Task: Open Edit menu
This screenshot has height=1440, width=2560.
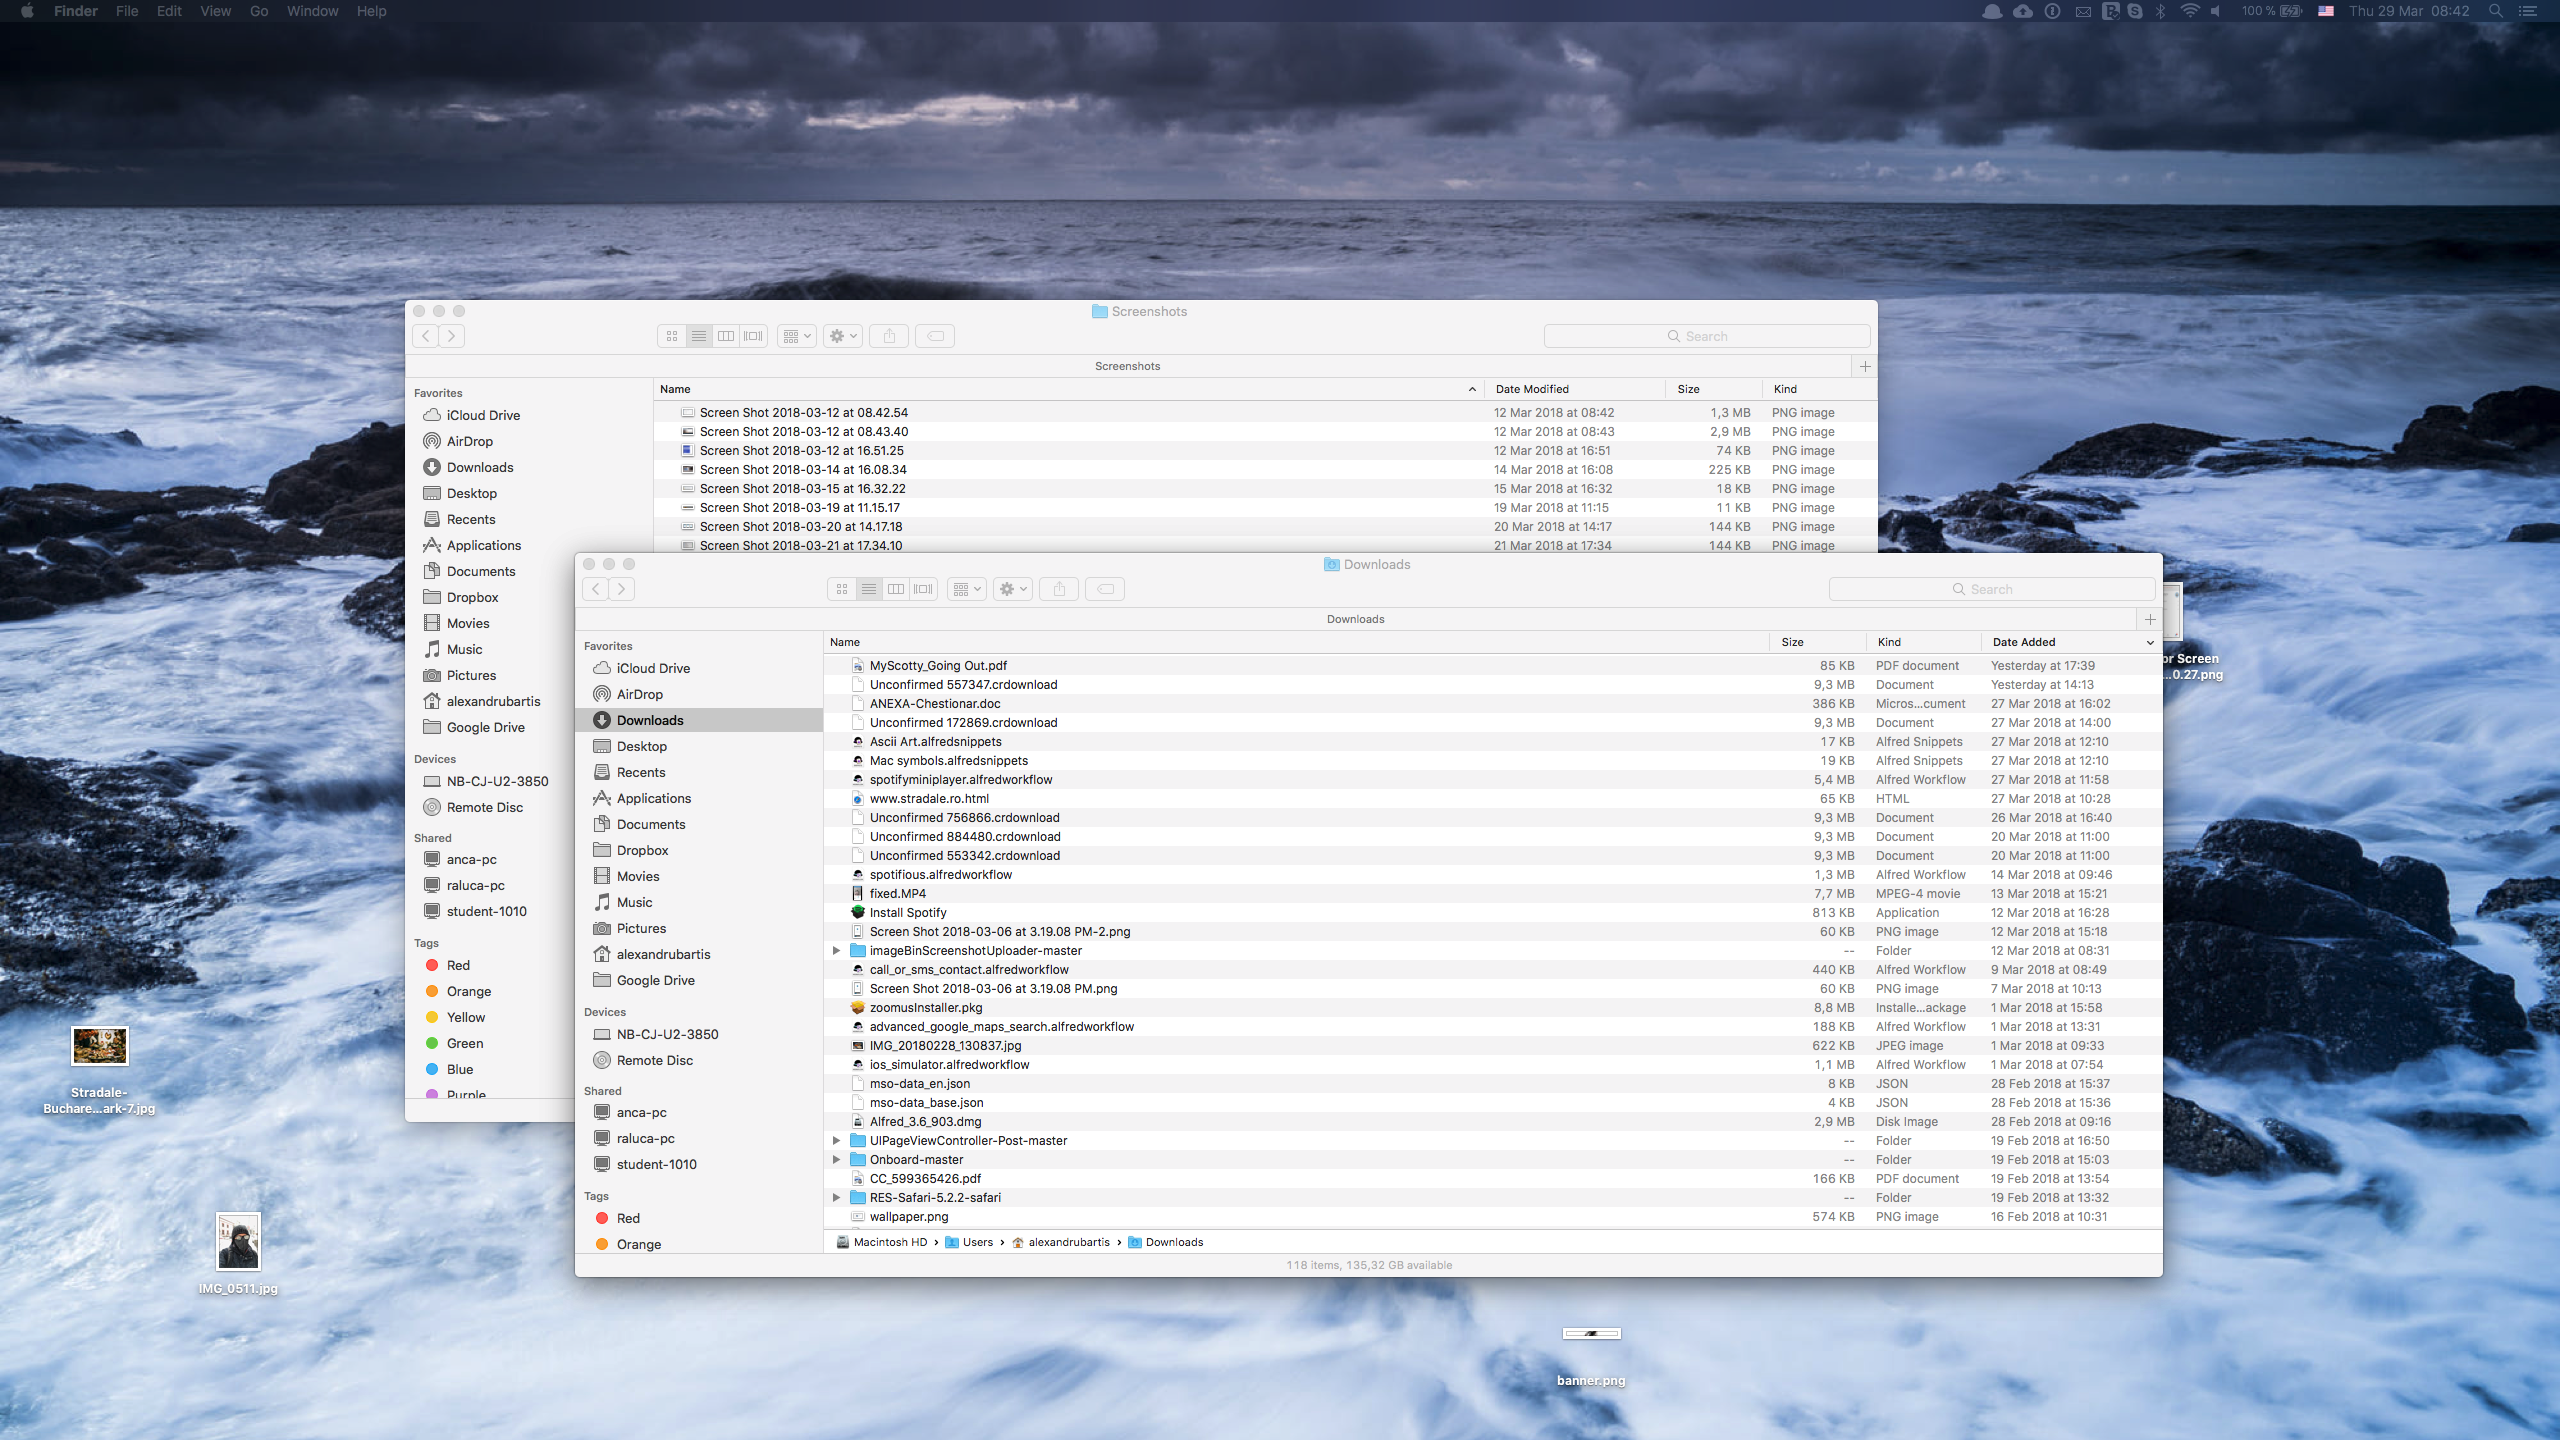Action: pos(169,11)
